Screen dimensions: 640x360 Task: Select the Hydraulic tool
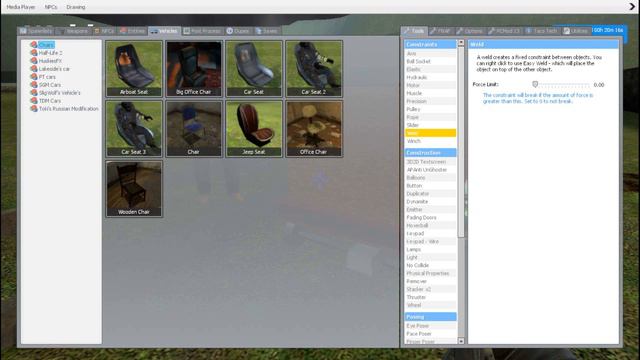click(431, 77)
